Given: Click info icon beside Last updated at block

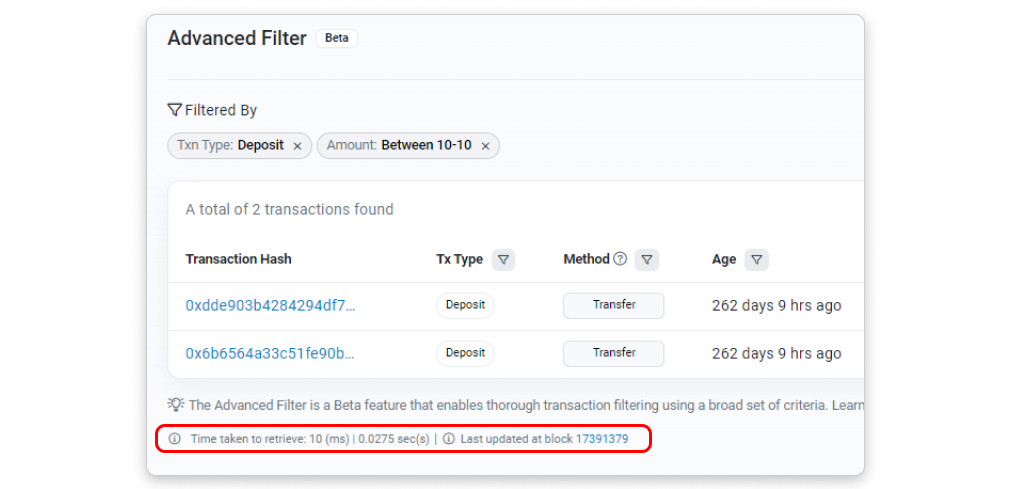Looking at the screenshot, I should (449, 438).
